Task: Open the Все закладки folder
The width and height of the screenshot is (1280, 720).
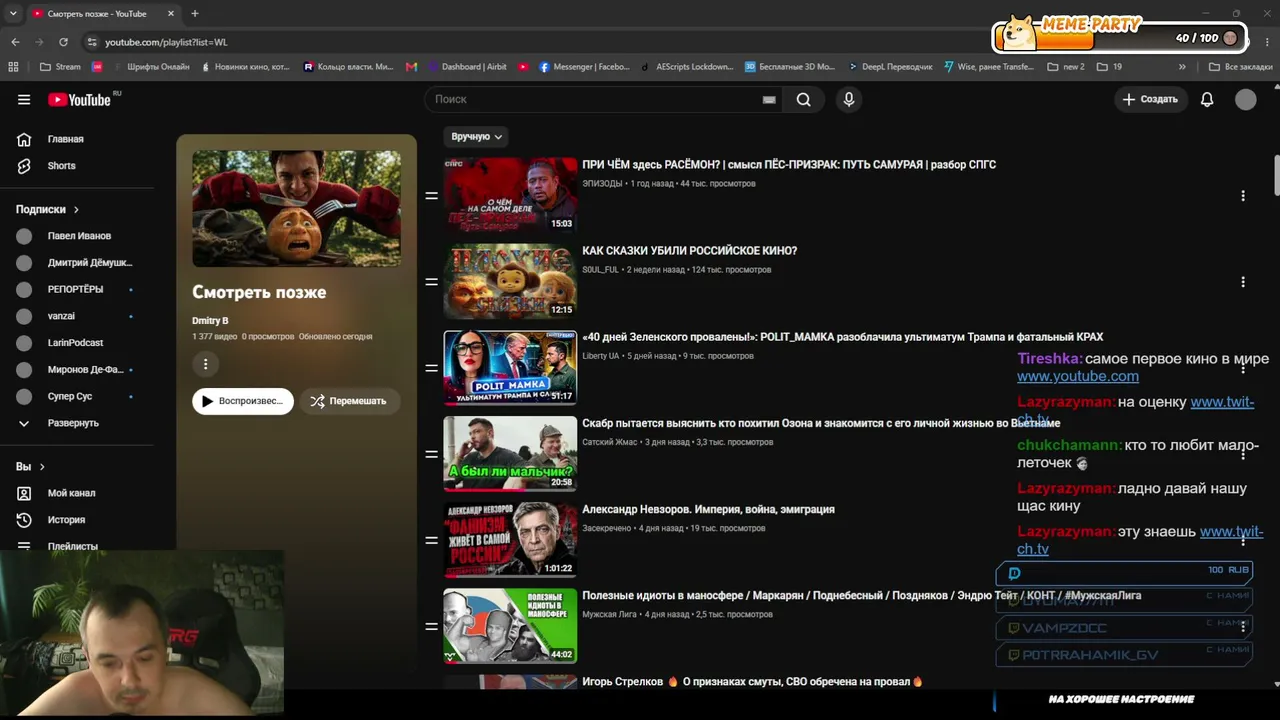Action: [x=1241, y=67]
